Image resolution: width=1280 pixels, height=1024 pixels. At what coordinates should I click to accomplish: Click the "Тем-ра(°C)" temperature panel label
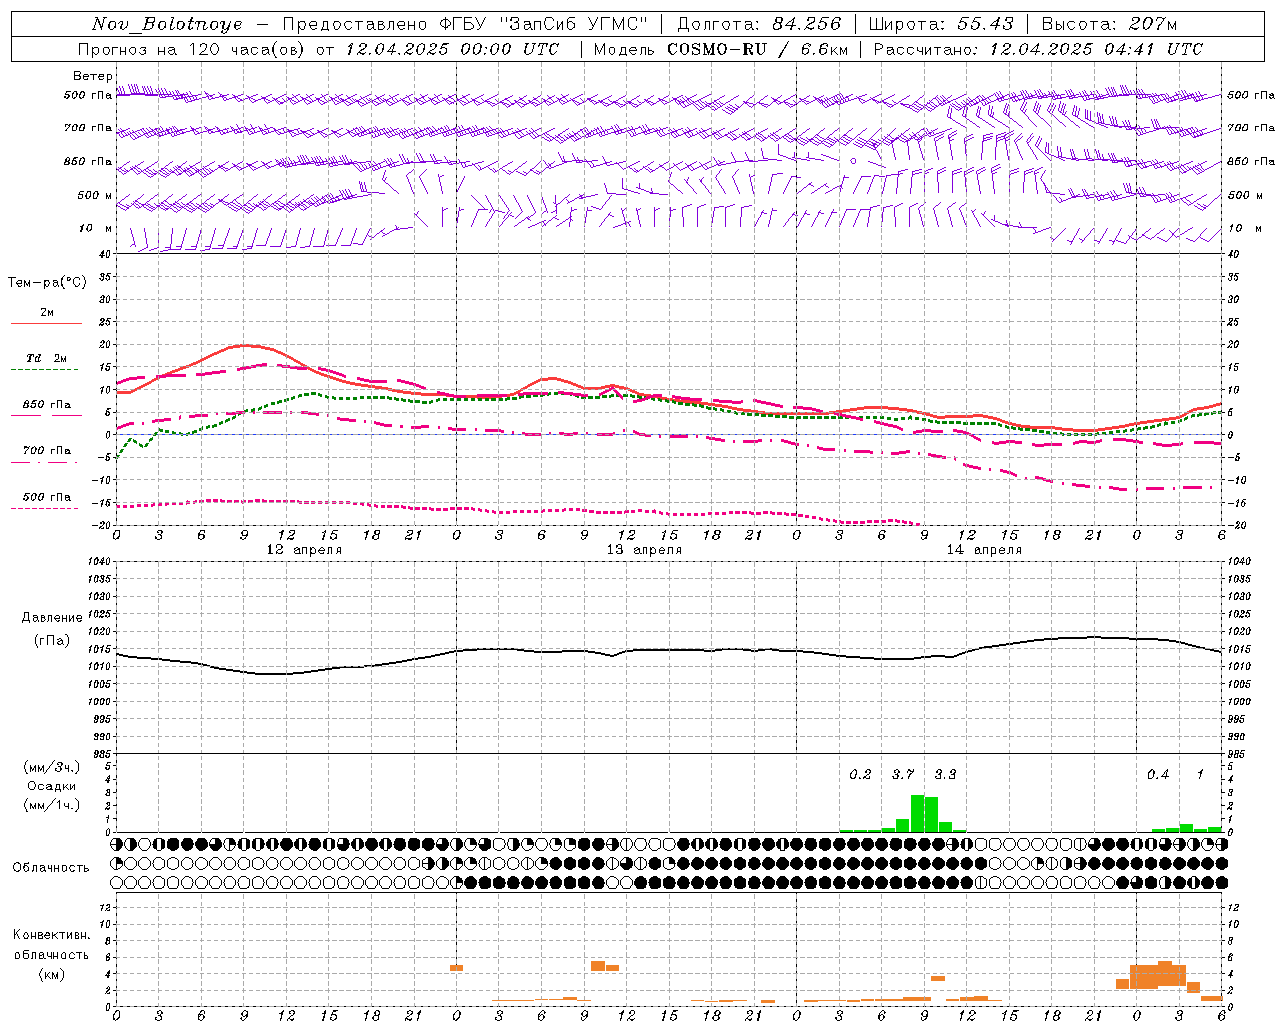[47, 283]
